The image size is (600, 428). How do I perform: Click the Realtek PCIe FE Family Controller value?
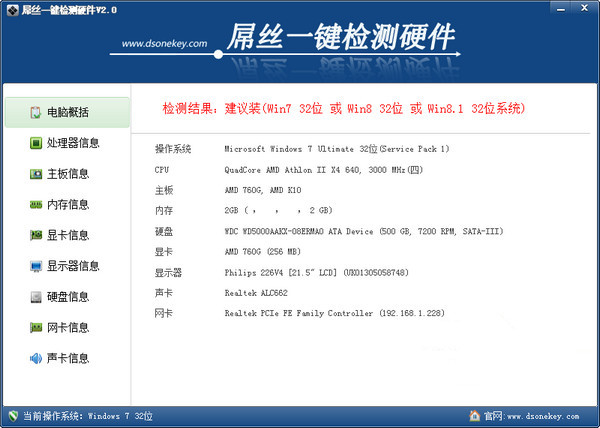[x=334, y=313]
